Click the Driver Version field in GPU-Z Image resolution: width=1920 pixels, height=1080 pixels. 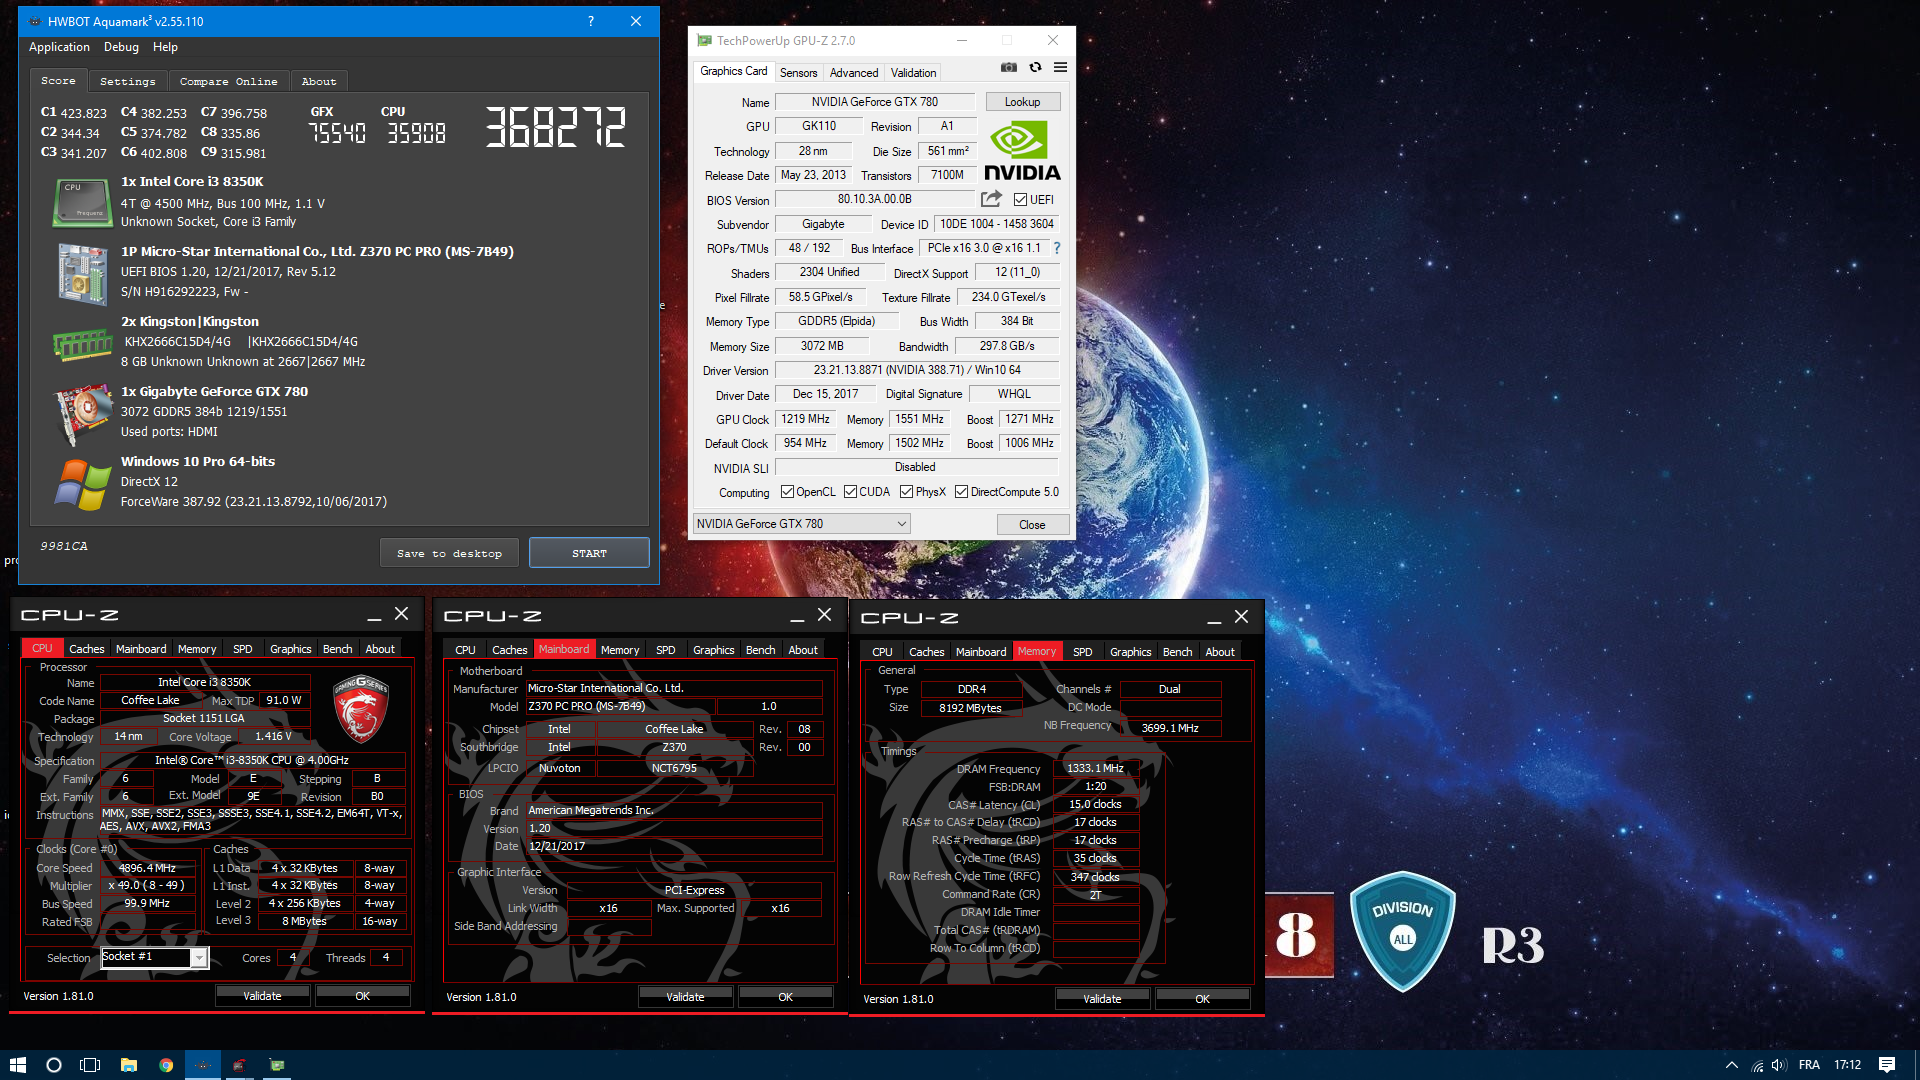click(x=917, y=370)
